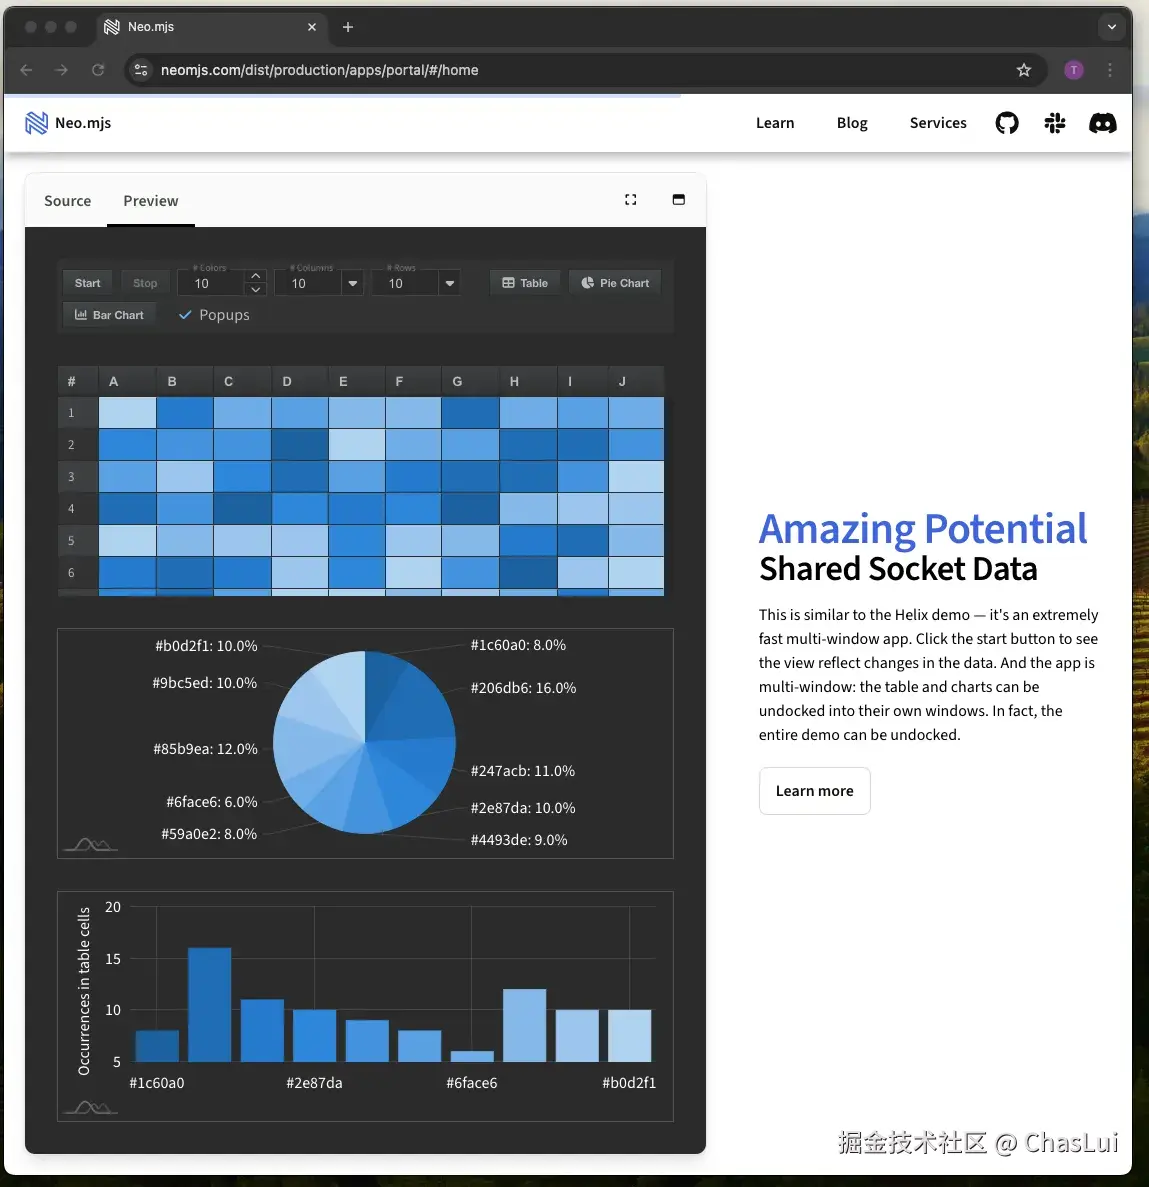Image resolution: width=1149 pixels, height=1187 pixels.
Task: Open the Services menu item
Action: (x=938, y=123)
